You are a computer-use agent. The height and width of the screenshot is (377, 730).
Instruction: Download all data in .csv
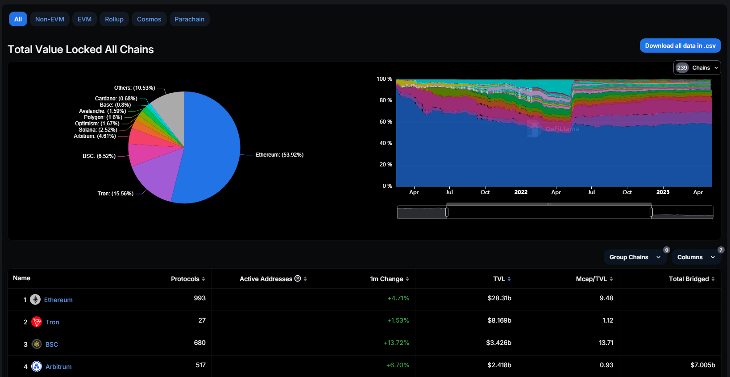click(x=680, y=46)
